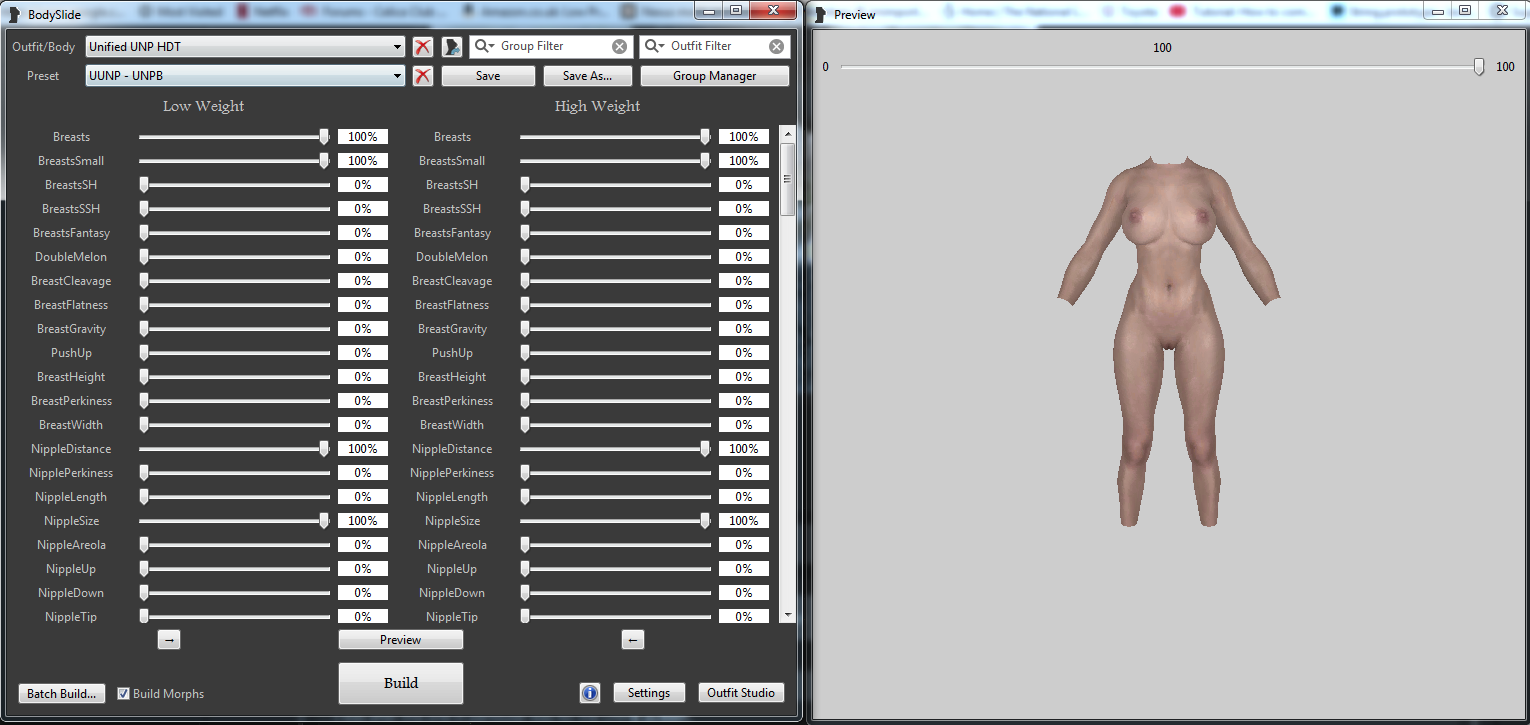Screen dimensions: 1530x725
Task: Click the Low Weight NipplePerkiness label
Action: click(x=71, y=473)
